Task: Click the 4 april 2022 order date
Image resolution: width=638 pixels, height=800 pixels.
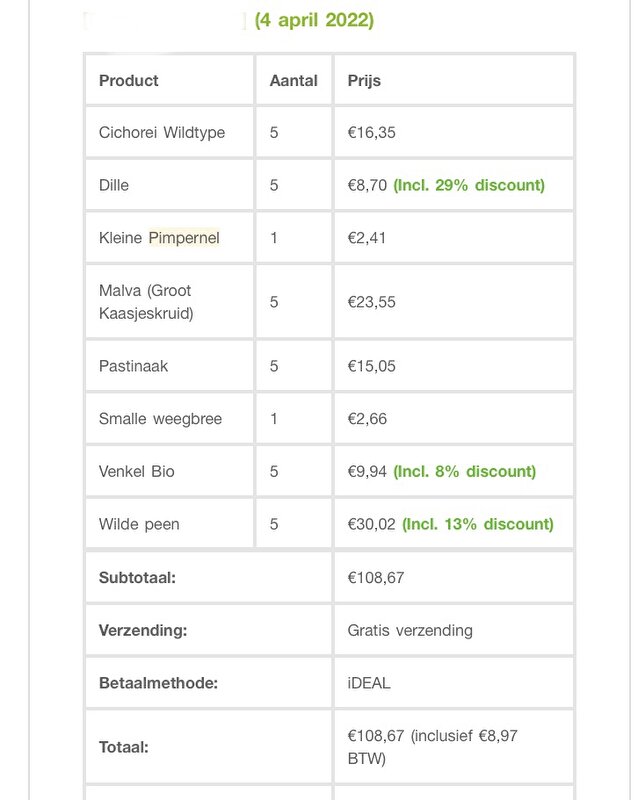Action: 314,20
